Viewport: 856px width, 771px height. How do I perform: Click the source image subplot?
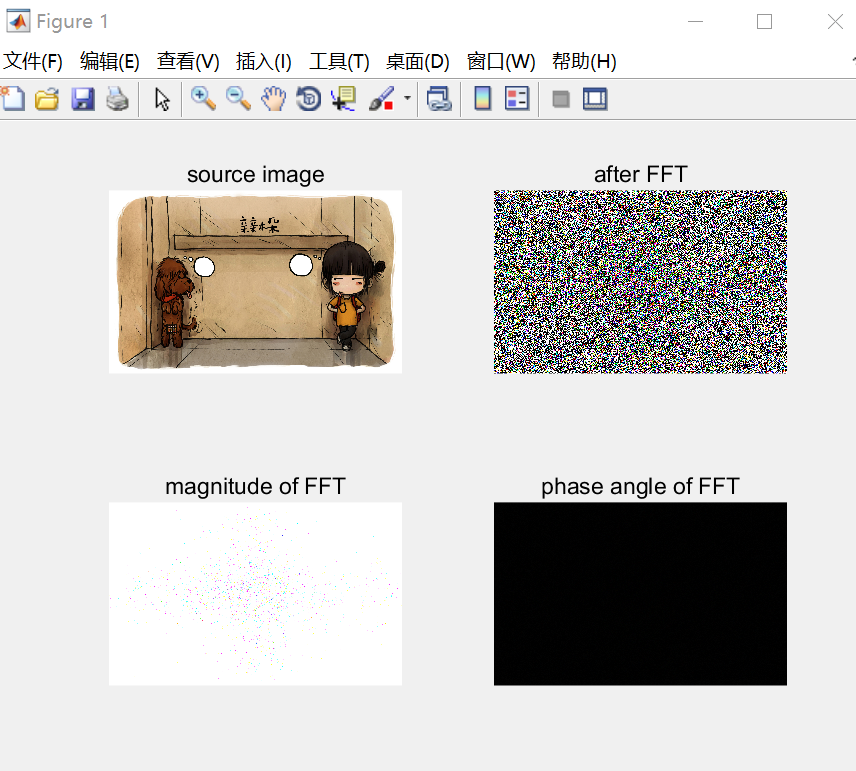point(255,282)
